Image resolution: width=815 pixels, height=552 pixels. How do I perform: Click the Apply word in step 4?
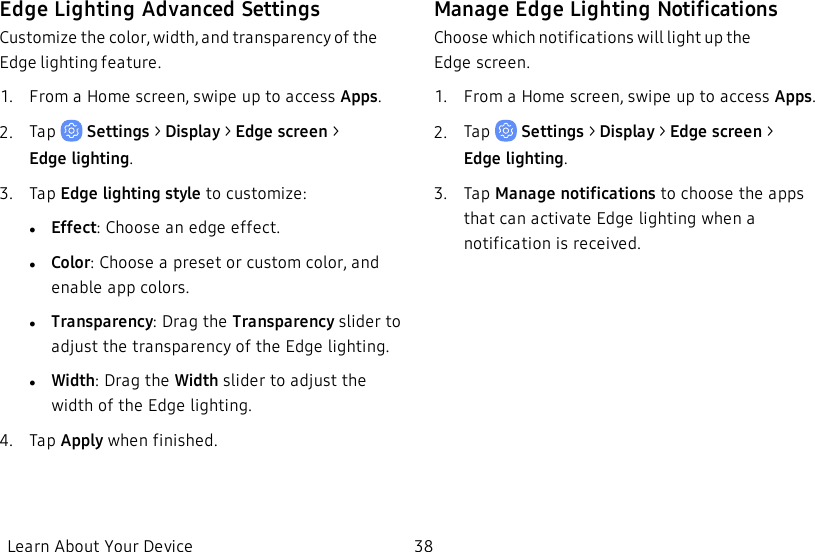[82, 441]
